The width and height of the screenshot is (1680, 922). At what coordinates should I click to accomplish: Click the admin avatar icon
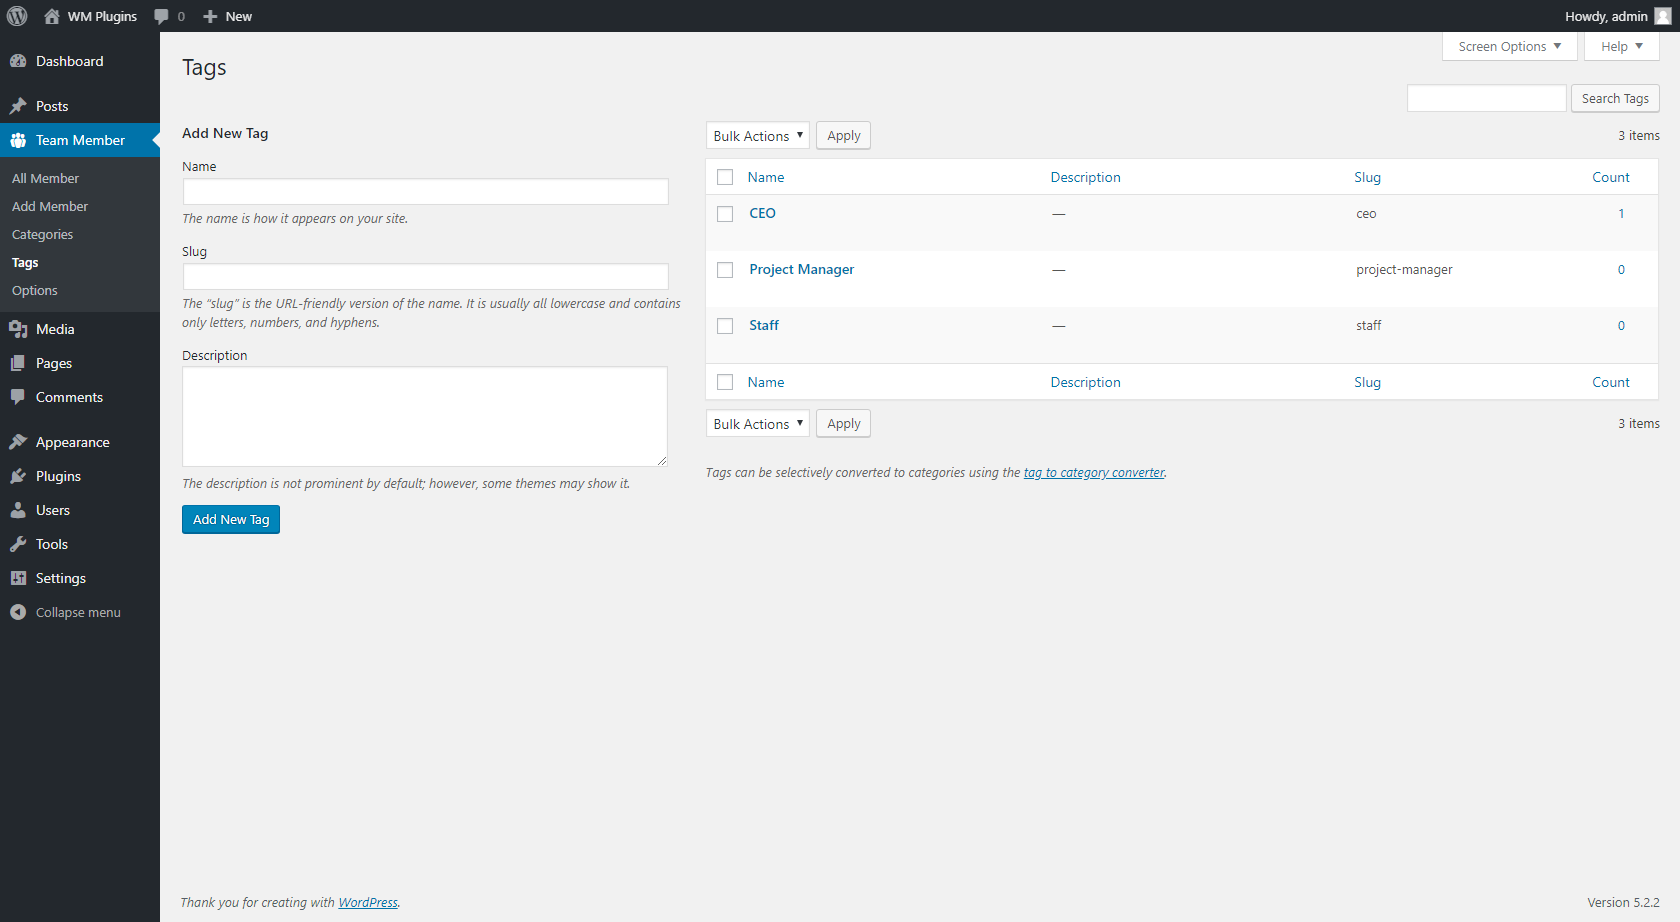click(1663, 16)
